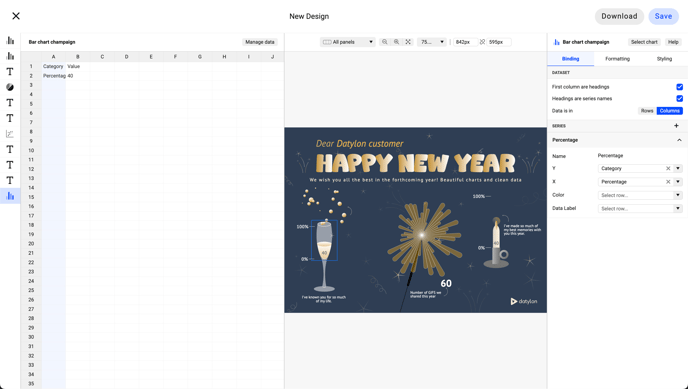Select the pie chart object icon in sidebar
The image size is (688, 389).
pyautogui.click(x=10, y=87)
